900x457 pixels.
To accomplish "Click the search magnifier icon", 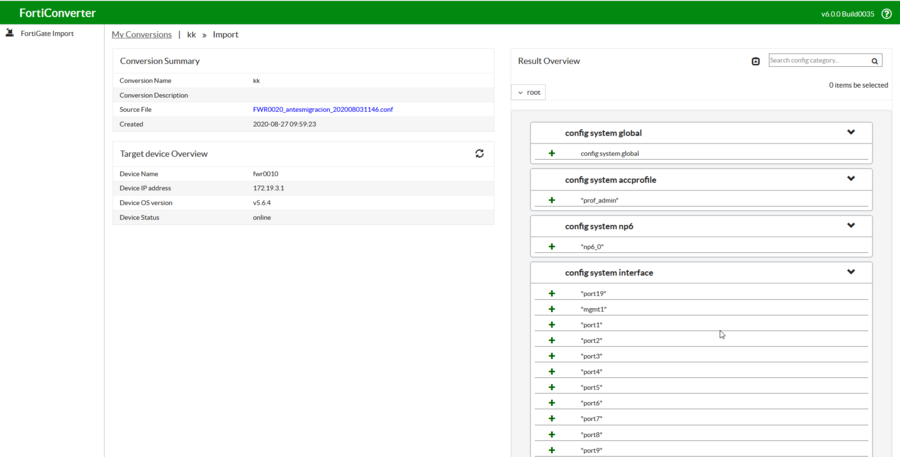I will point(875,61).
